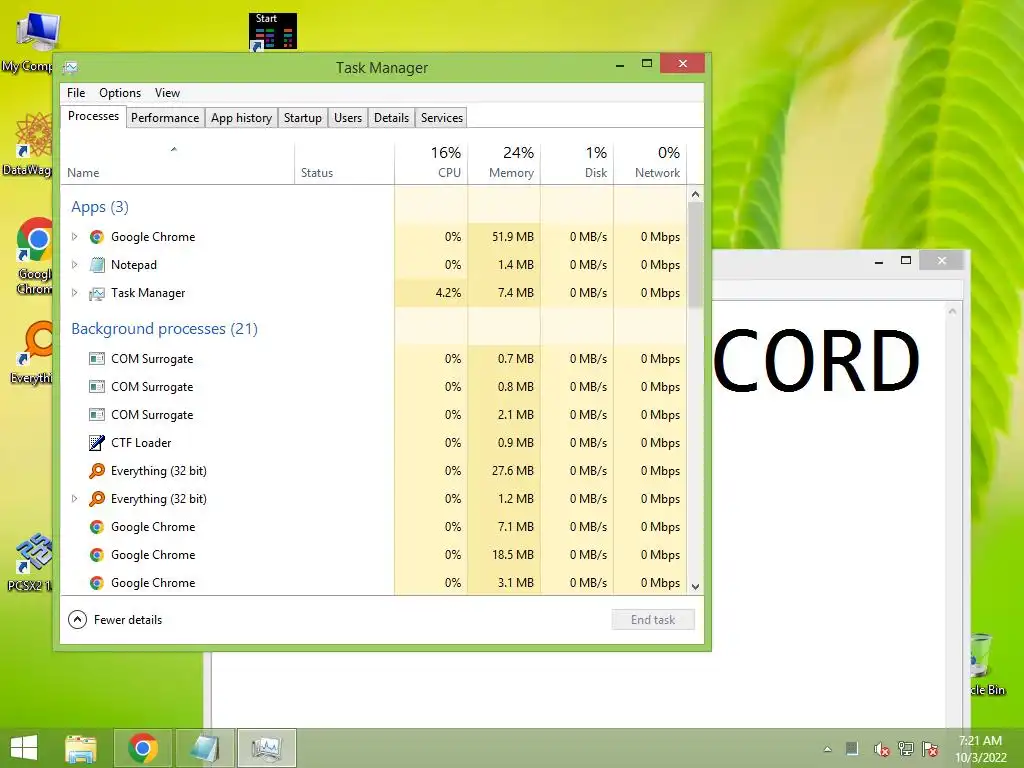Sort processes by Name column
This screenshot has height=768, width=1024.
coord(178,164)
